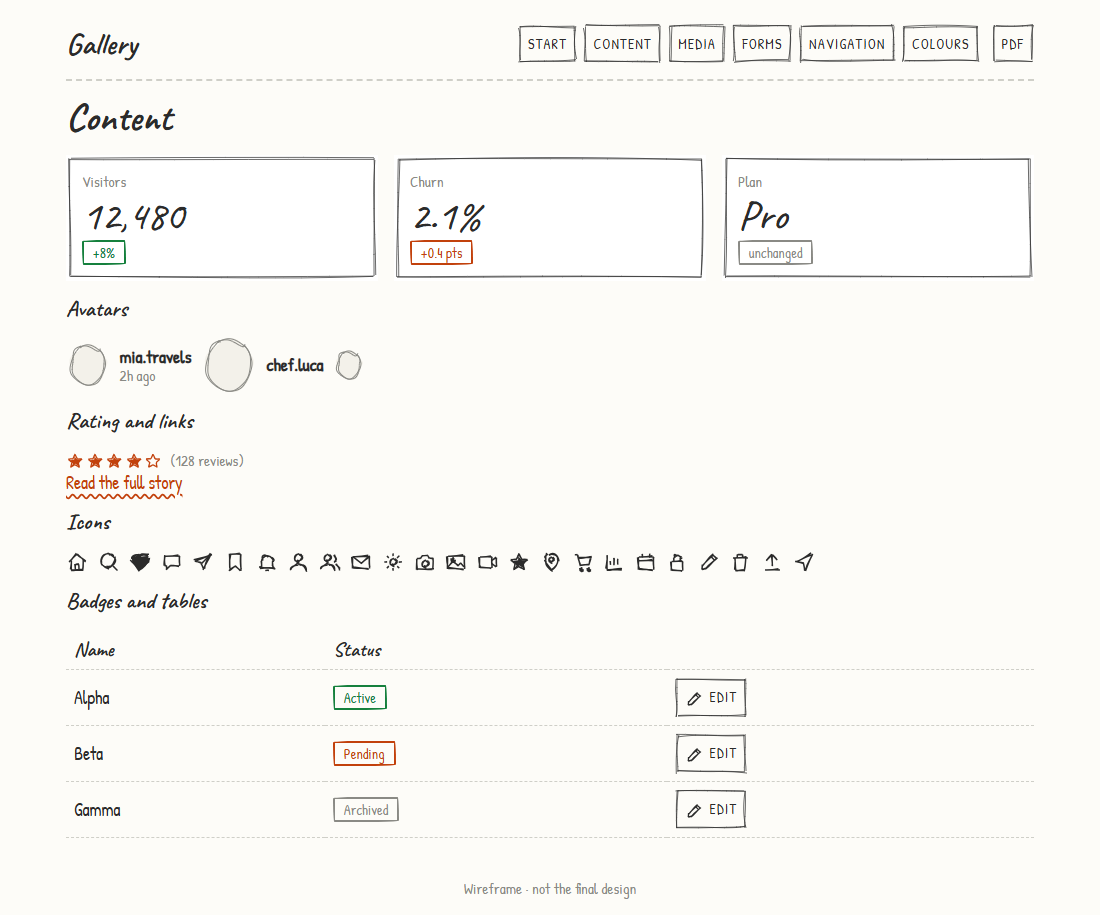Viewport: 1100px width, 915px height.
Task: Click the 12,480 visitors value
Action: [138, 218]
